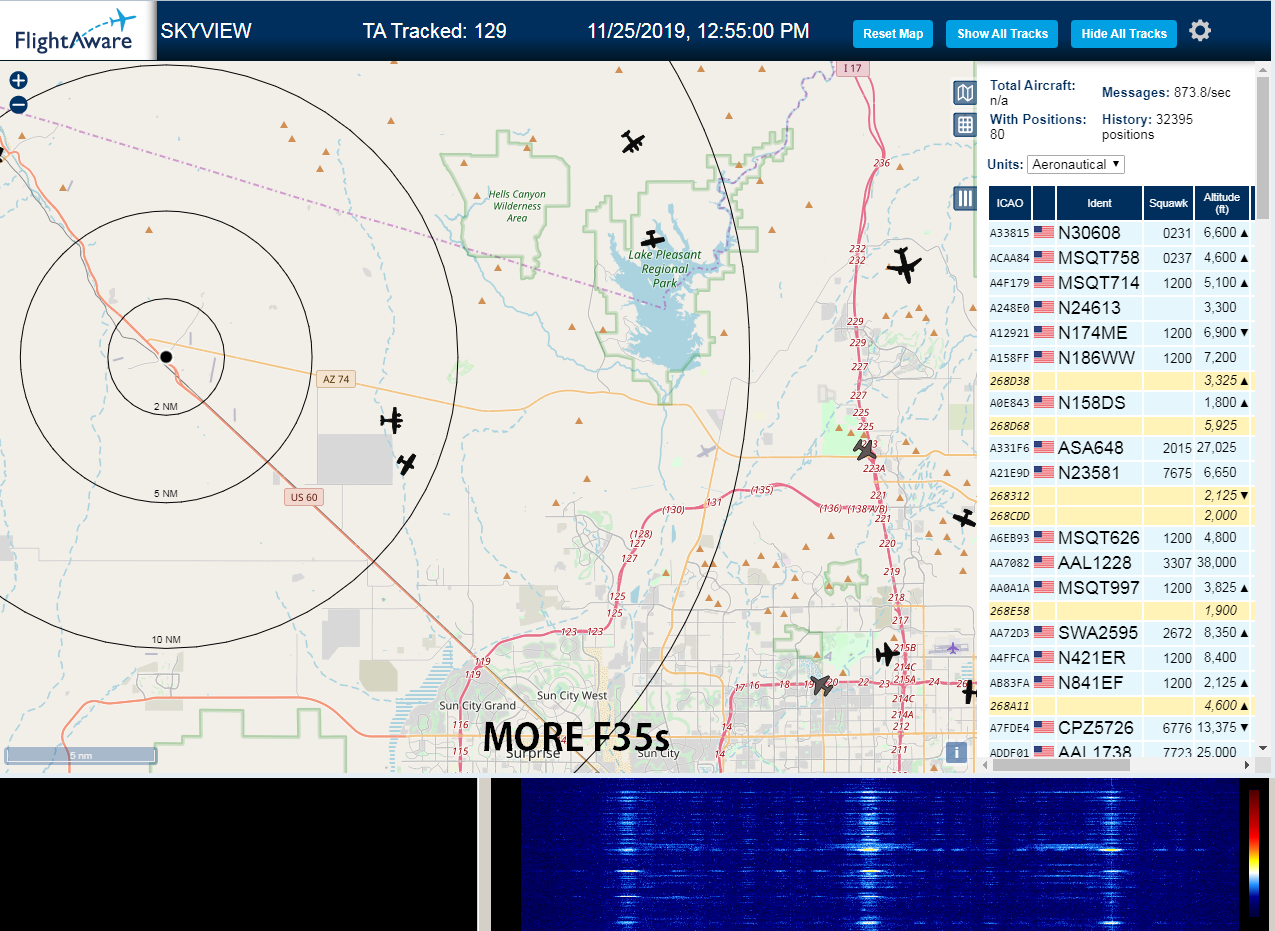Click the Reset Map button
Viewport: 1275px width, 931px height.
click(893, 33)
